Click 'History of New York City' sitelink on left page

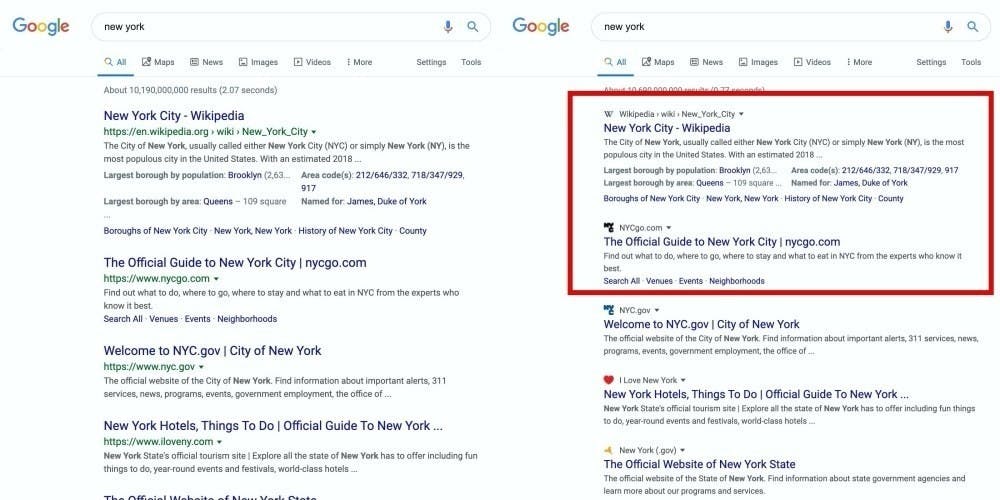346,231
